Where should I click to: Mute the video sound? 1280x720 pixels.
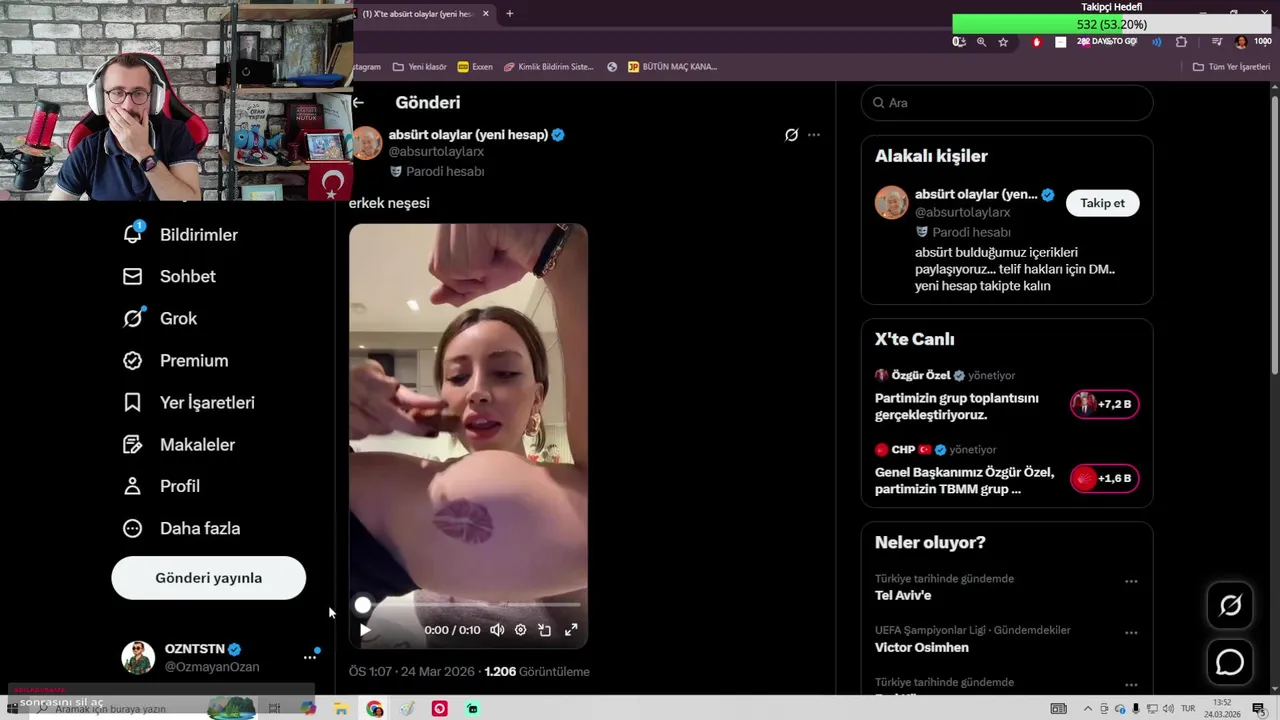497,630
